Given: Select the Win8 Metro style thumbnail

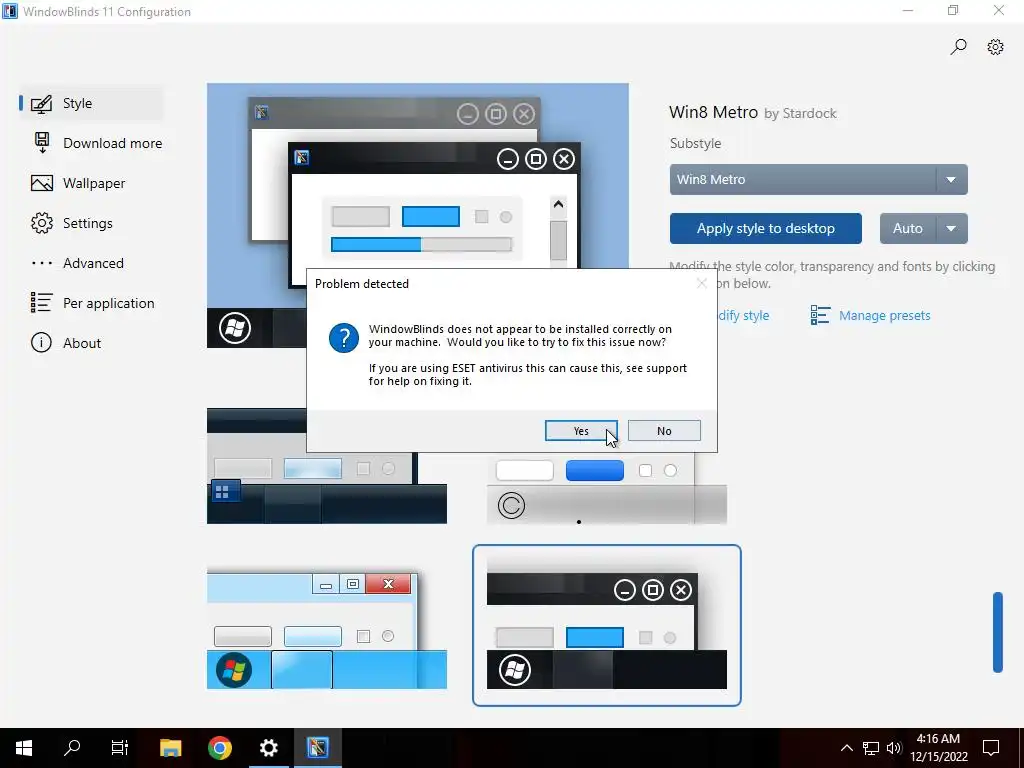Looking at the screenshot, I should (x=607, y=626).
